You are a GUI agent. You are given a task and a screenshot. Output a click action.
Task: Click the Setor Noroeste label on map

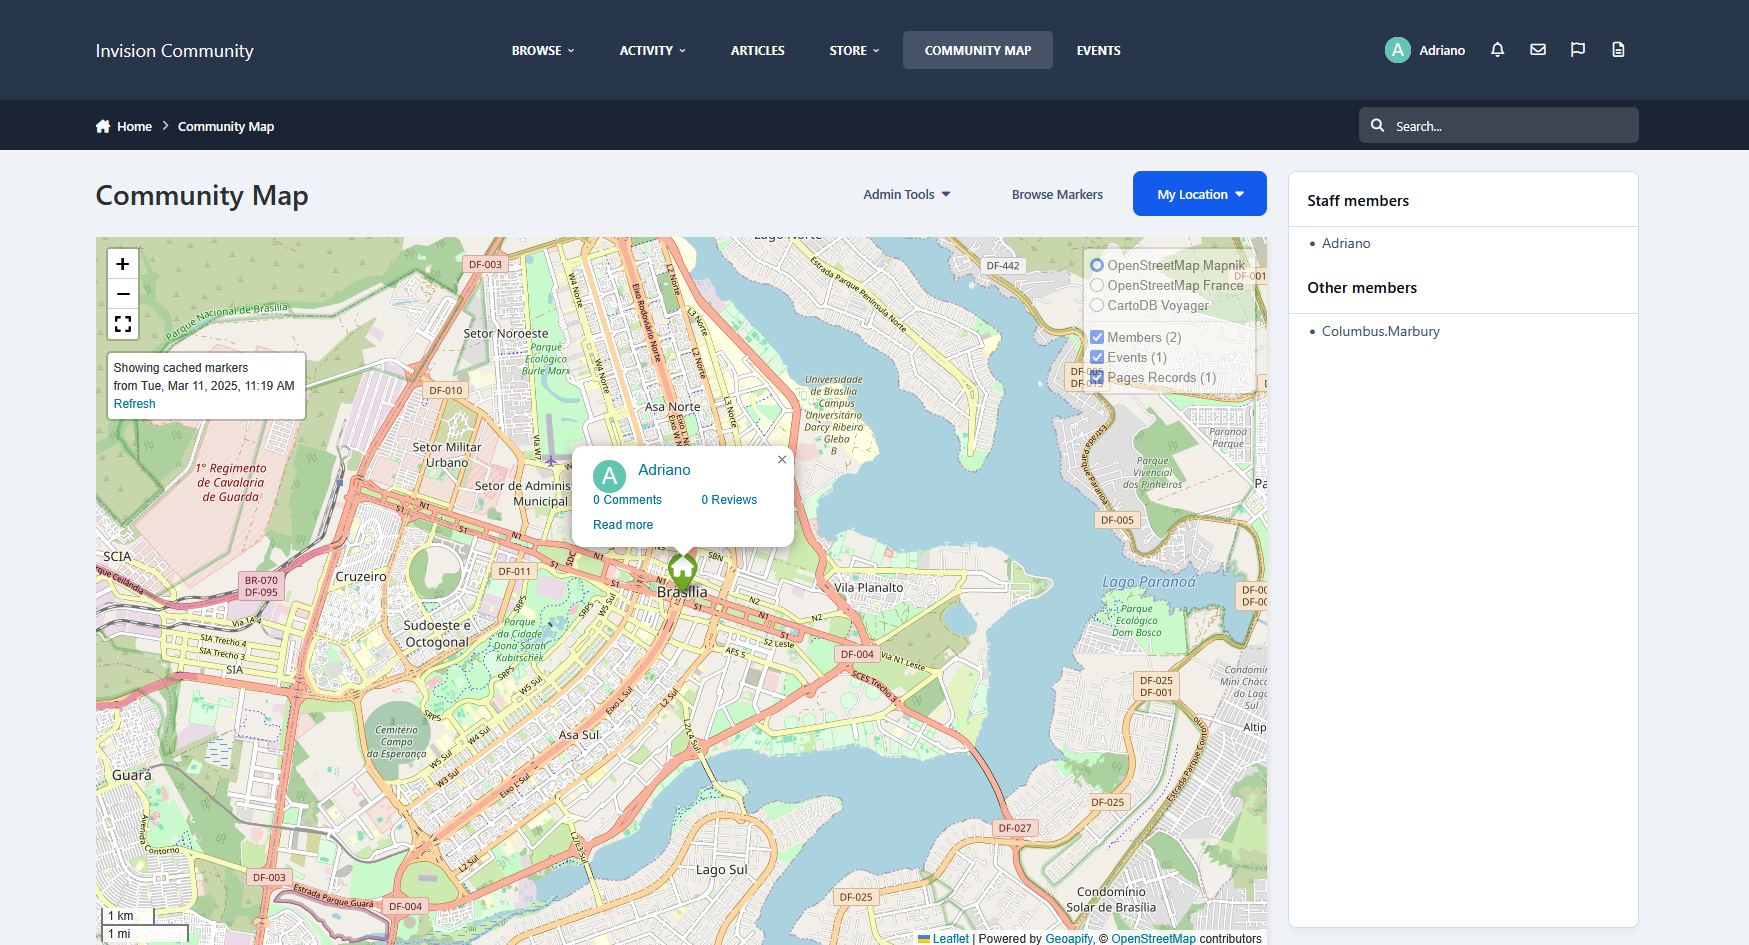point(506,334)
